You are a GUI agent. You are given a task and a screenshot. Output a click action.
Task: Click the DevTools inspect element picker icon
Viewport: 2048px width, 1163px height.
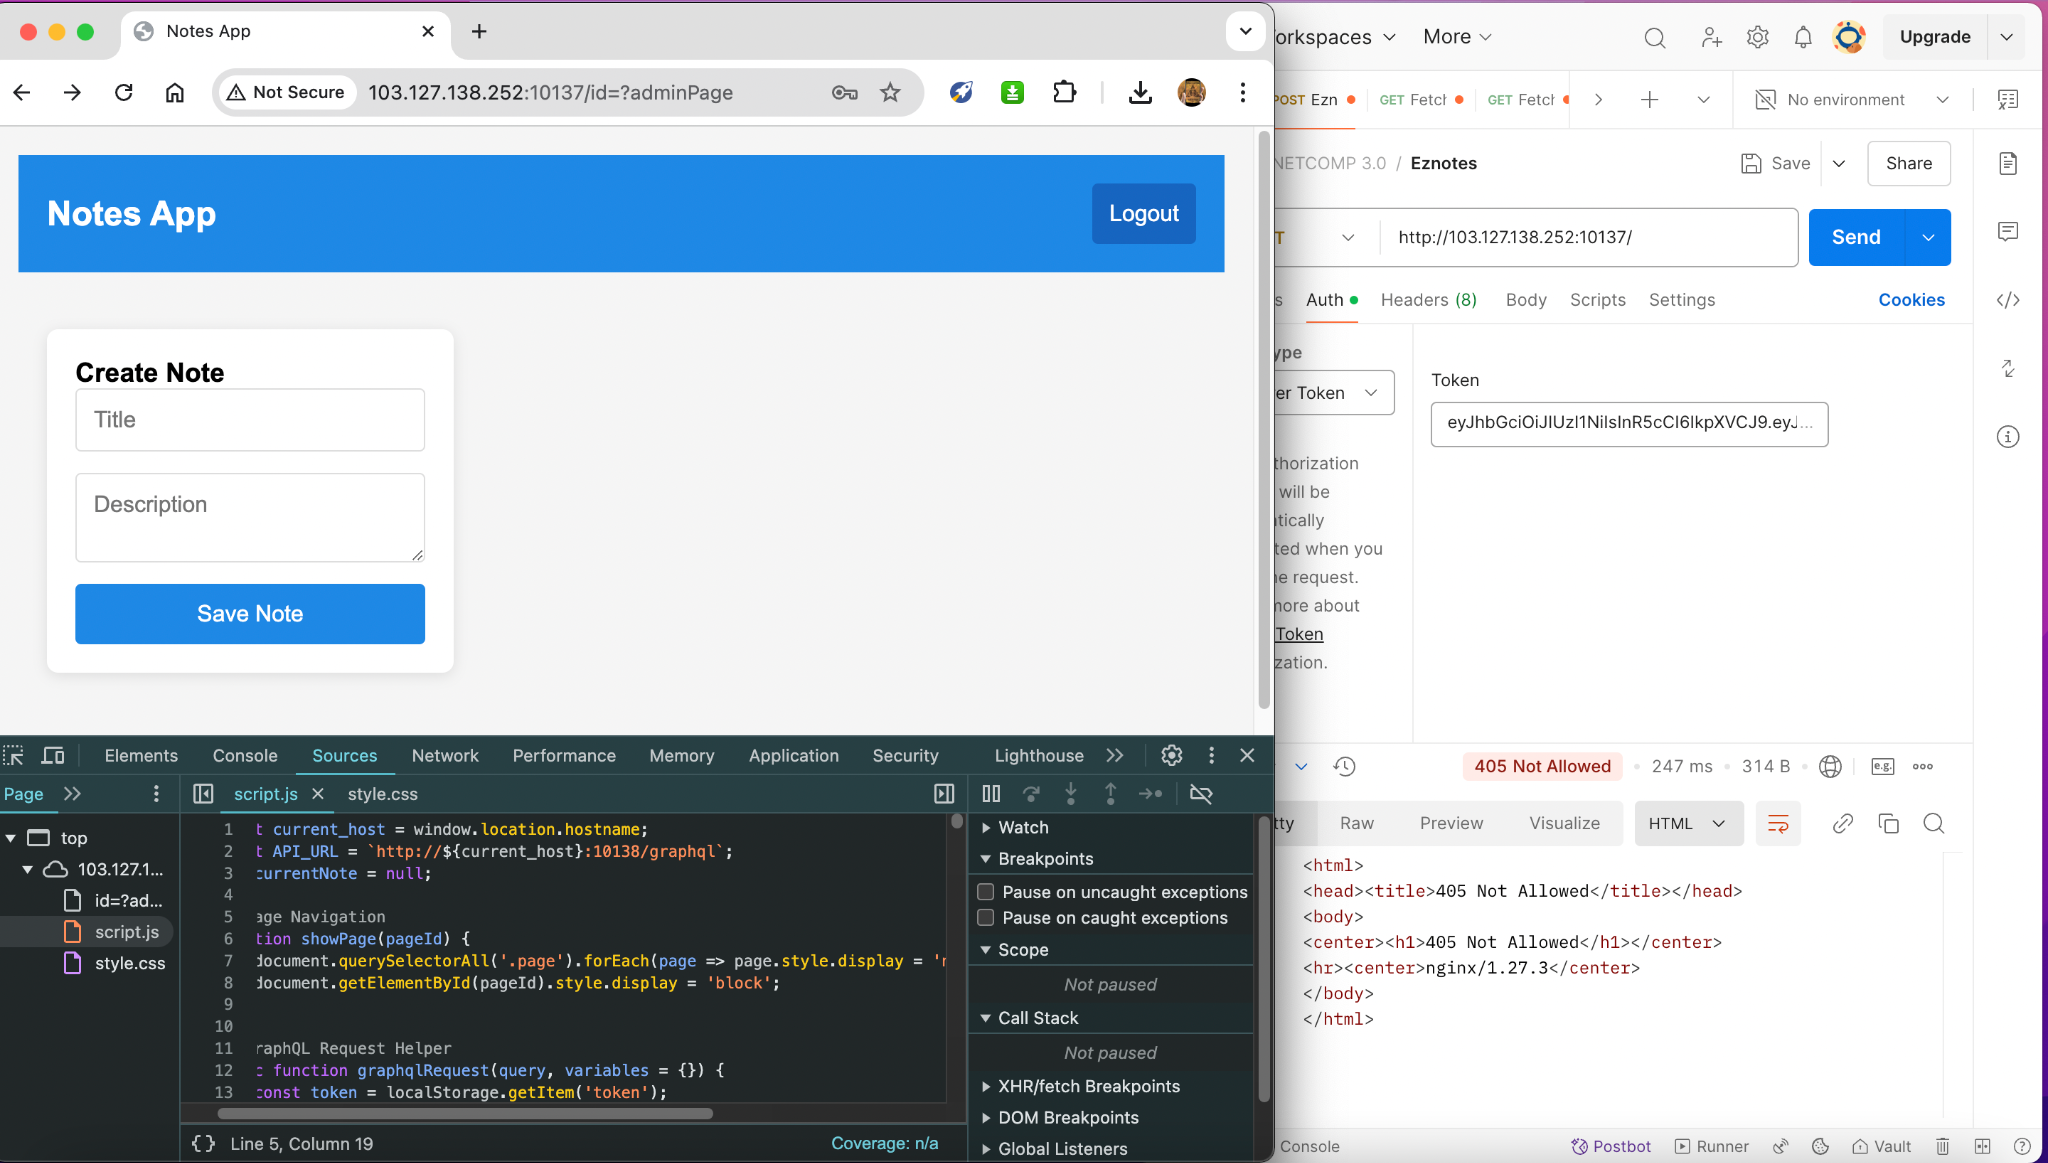coord(14,755)
